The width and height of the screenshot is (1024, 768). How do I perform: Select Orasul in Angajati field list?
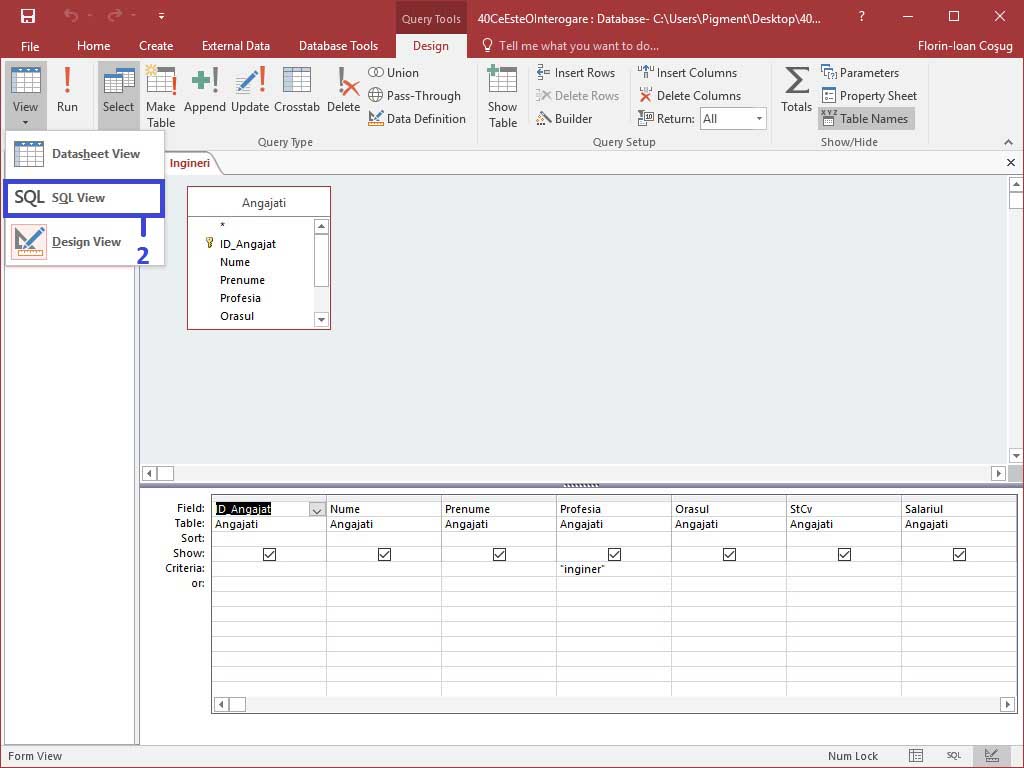(236, 316)
